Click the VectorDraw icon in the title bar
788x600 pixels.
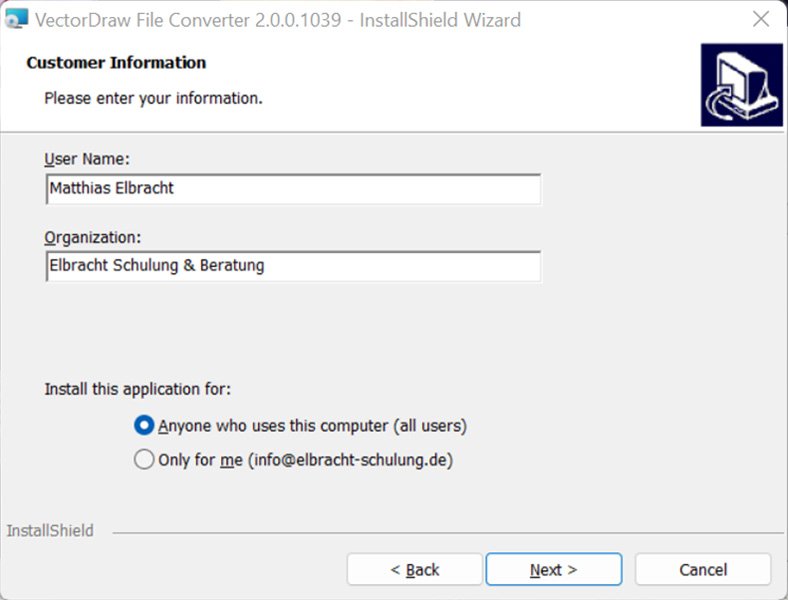16,19
